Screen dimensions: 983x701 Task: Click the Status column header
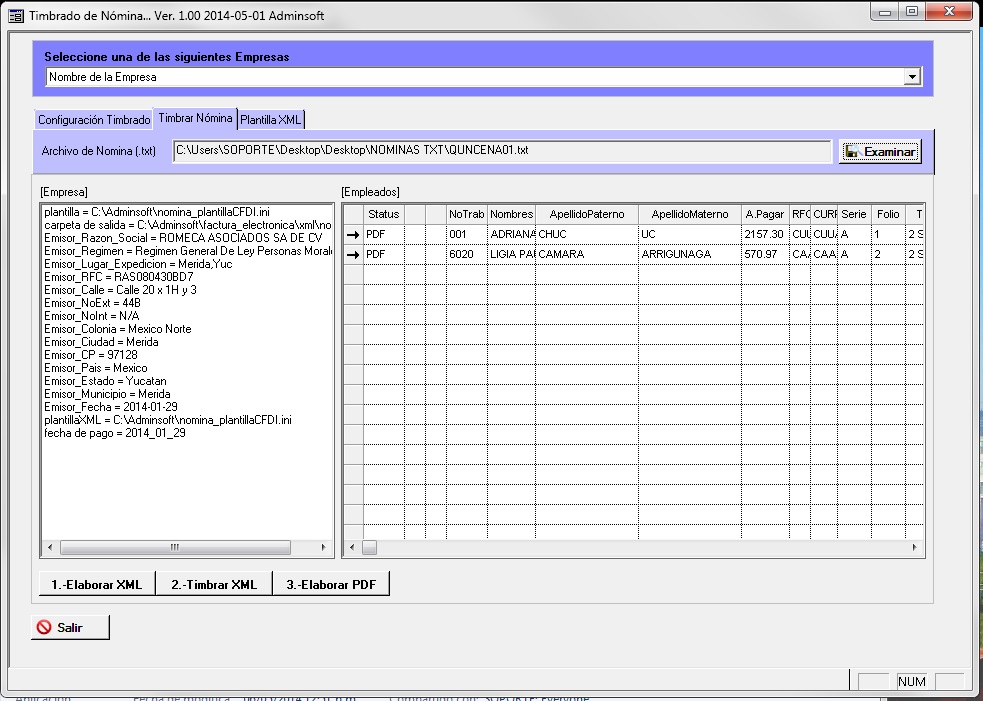[x=384, y=214]
